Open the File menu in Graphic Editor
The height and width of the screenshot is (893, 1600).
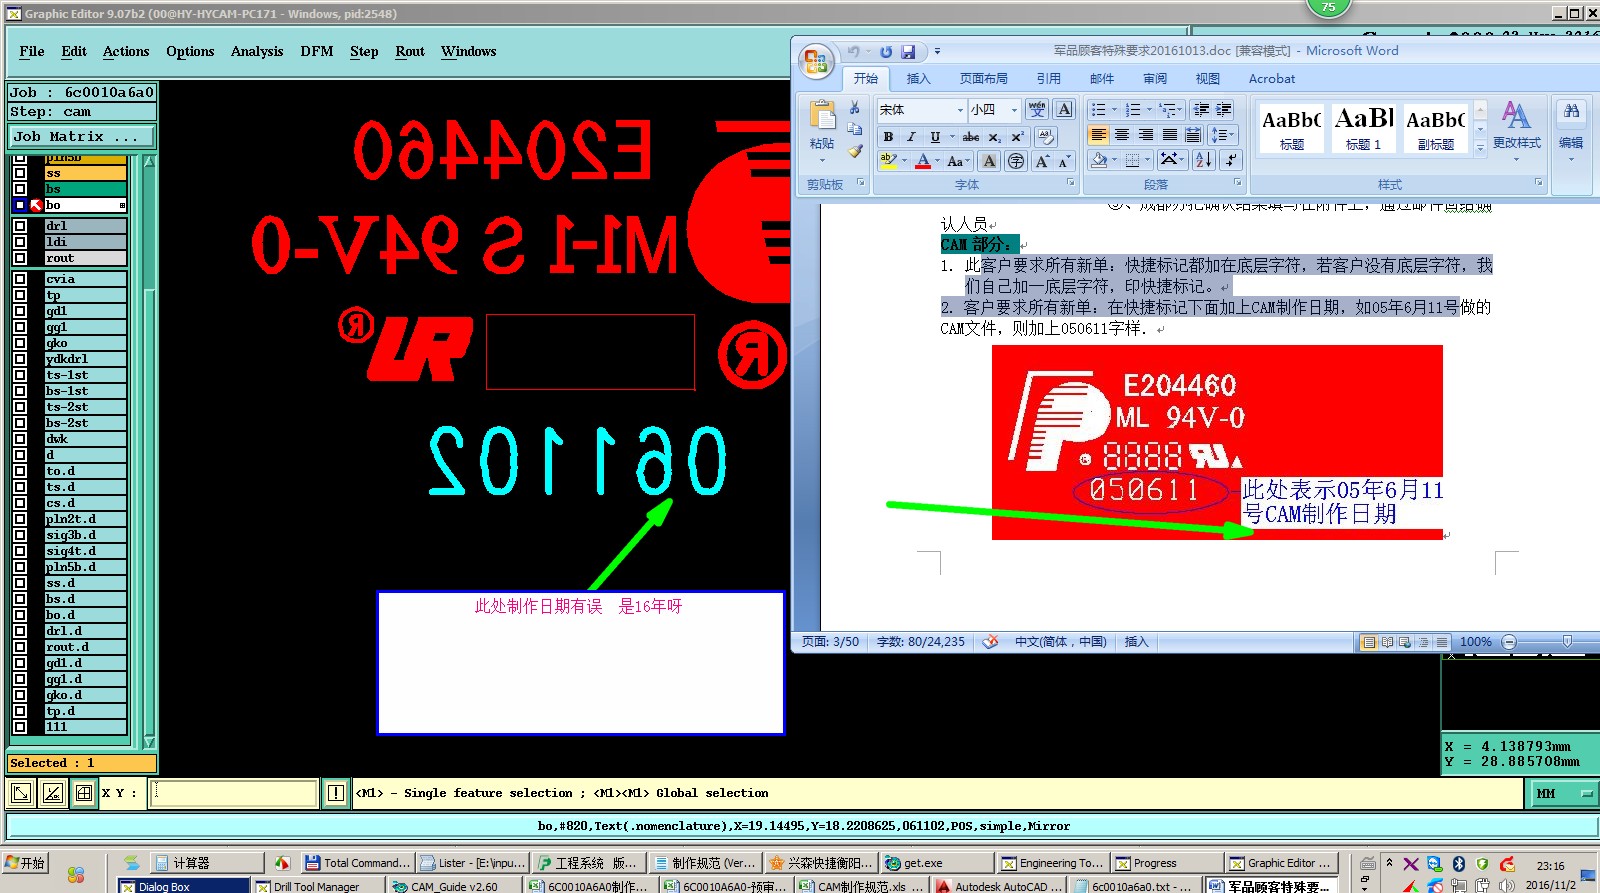click(x=32, y=52)
